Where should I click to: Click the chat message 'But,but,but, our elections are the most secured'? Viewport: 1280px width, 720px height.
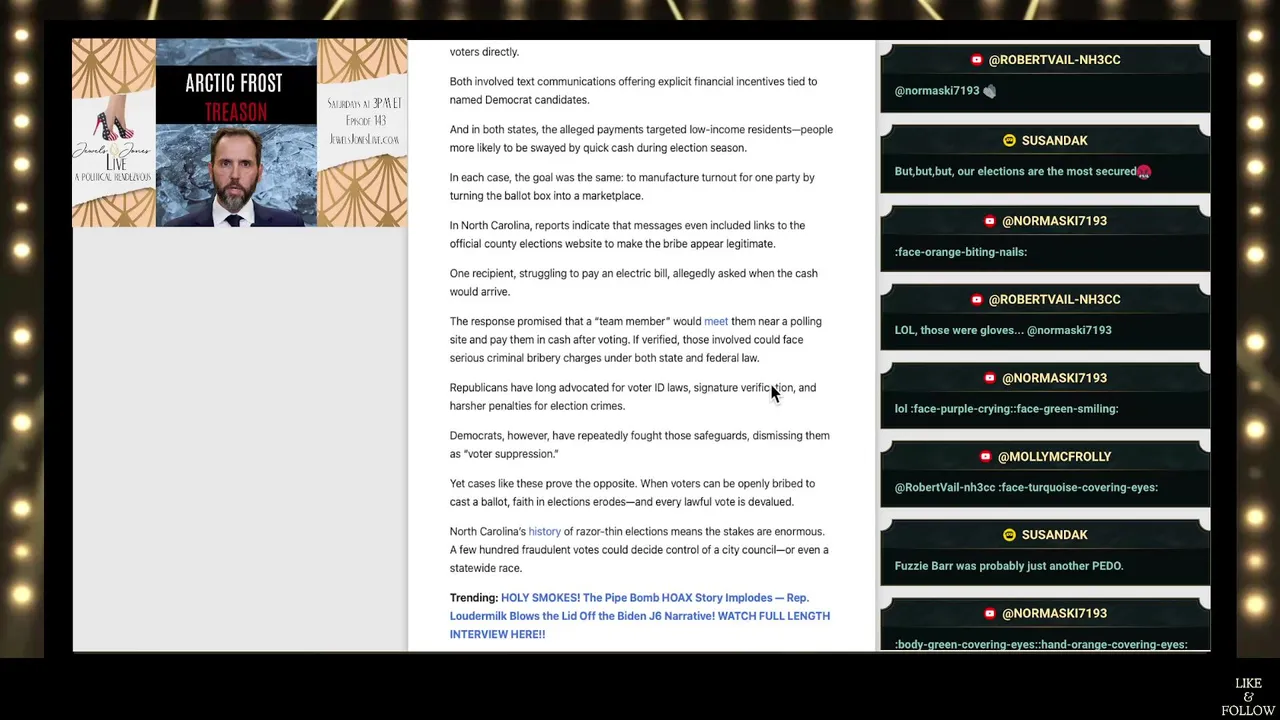click(x=1015, y=171)
